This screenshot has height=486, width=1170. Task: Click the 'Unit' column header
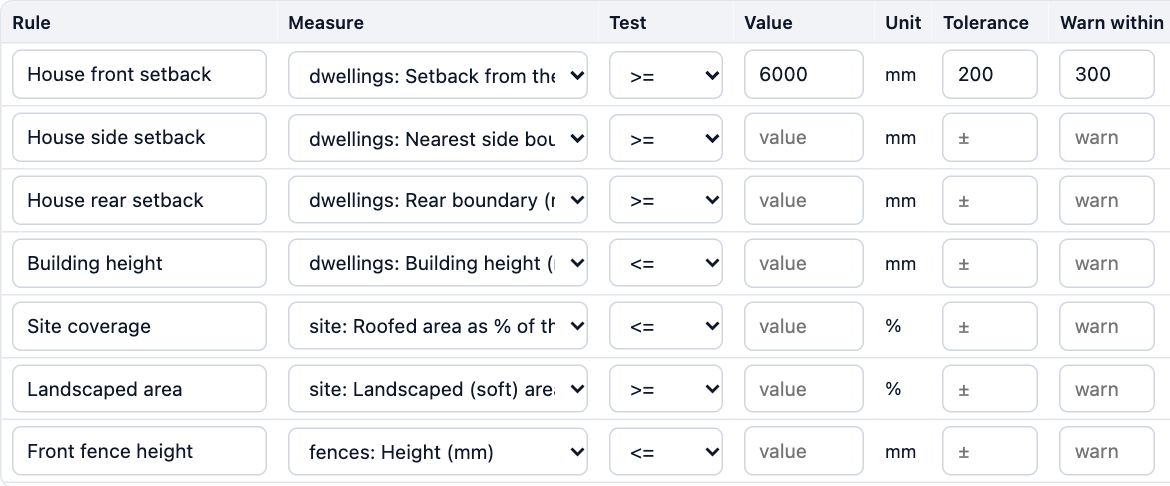(x=903, y=23)
